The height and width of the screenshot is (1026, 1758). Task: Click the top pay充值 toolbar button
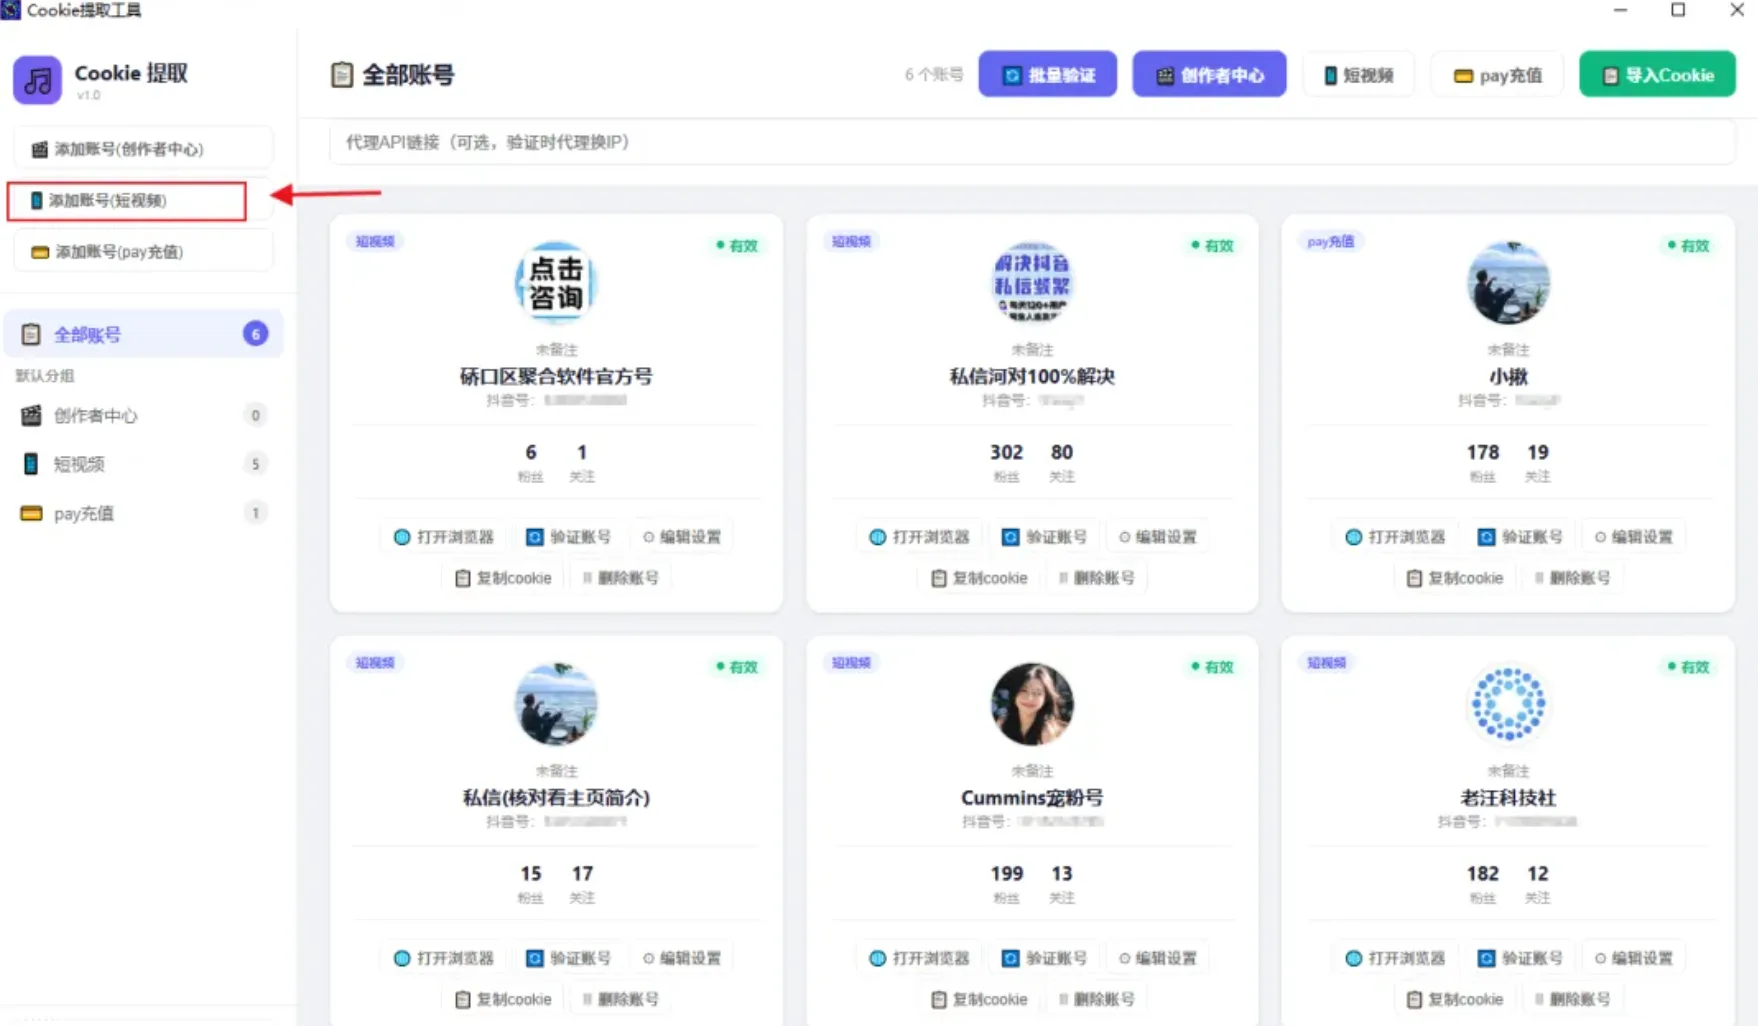[x=1497, y=75]
